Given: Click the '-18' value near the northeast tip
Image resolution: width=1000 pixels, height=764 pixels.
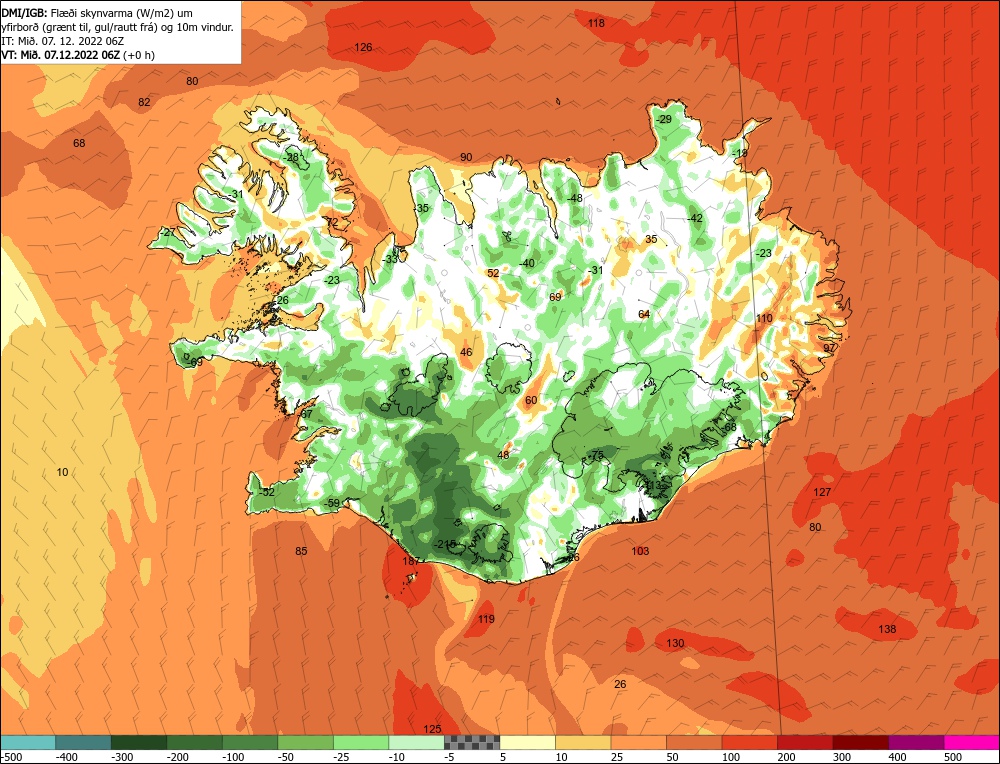Looking at the screenshot, I should tap(739, 154).
